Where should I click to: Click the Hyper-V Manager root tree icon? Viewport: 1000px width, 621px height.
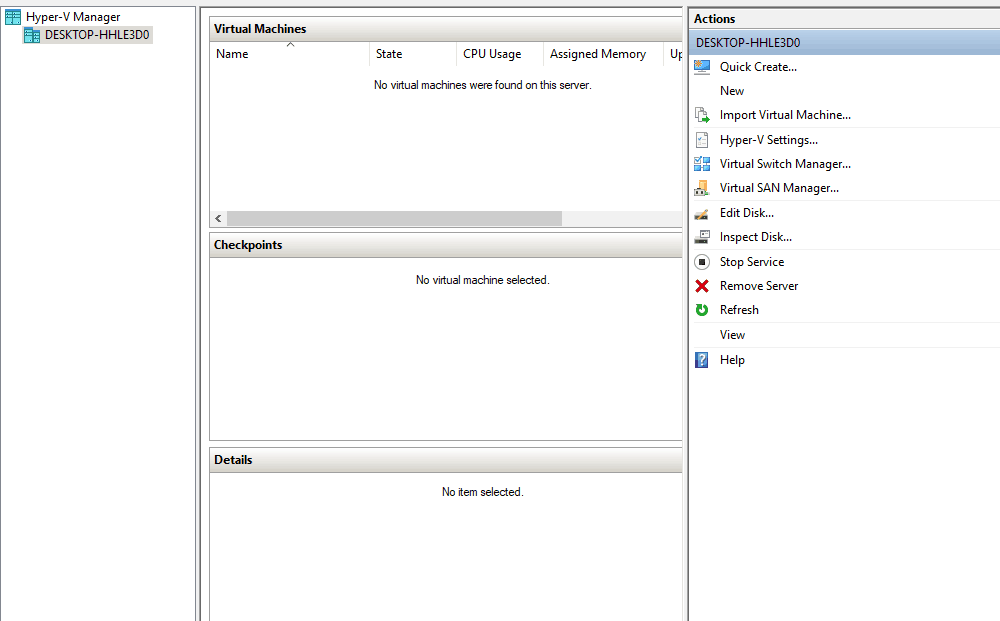pyautogui.click(x=13, y=17)
